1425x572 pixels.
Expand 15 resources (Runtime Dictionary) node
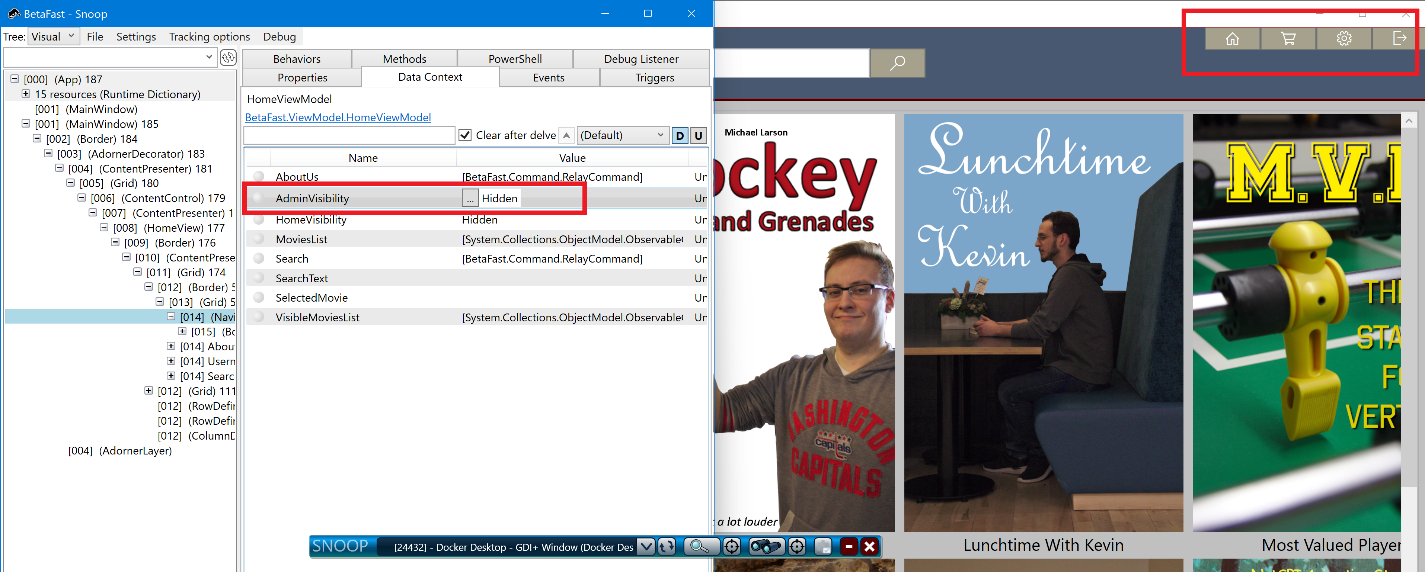26,94
